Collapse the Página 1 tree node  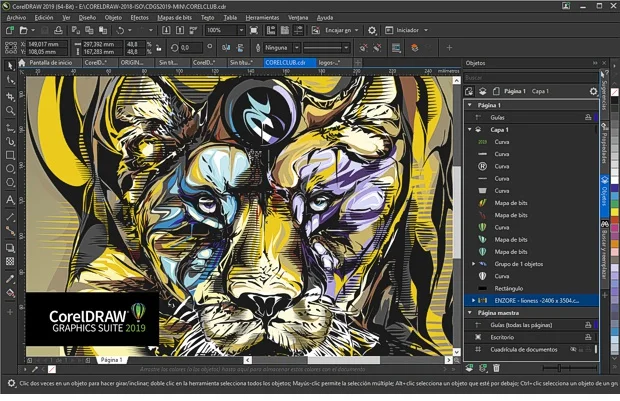coord(470,105)
